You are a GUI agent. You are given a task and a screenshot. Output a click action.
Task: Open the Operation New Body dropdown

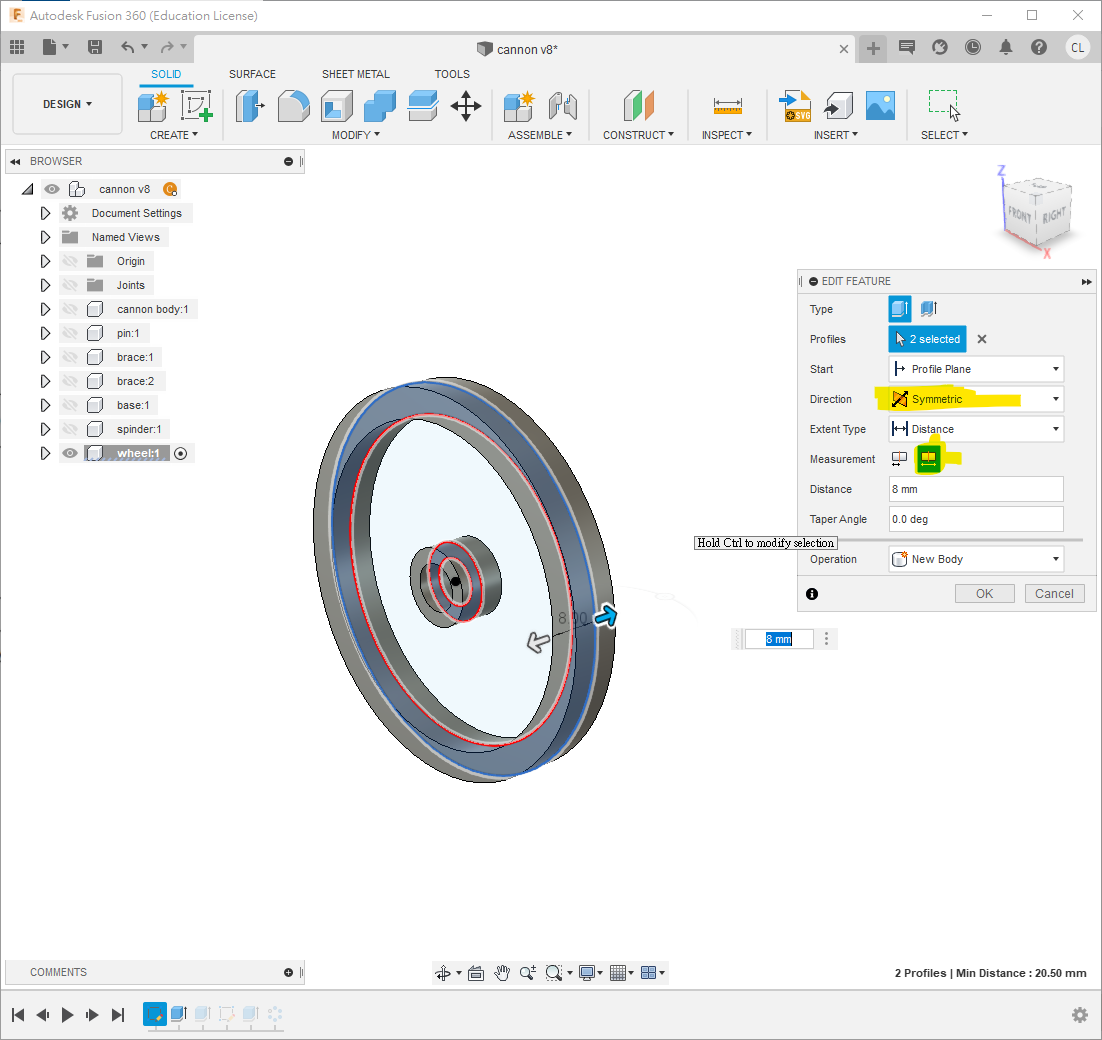(975, 559)
